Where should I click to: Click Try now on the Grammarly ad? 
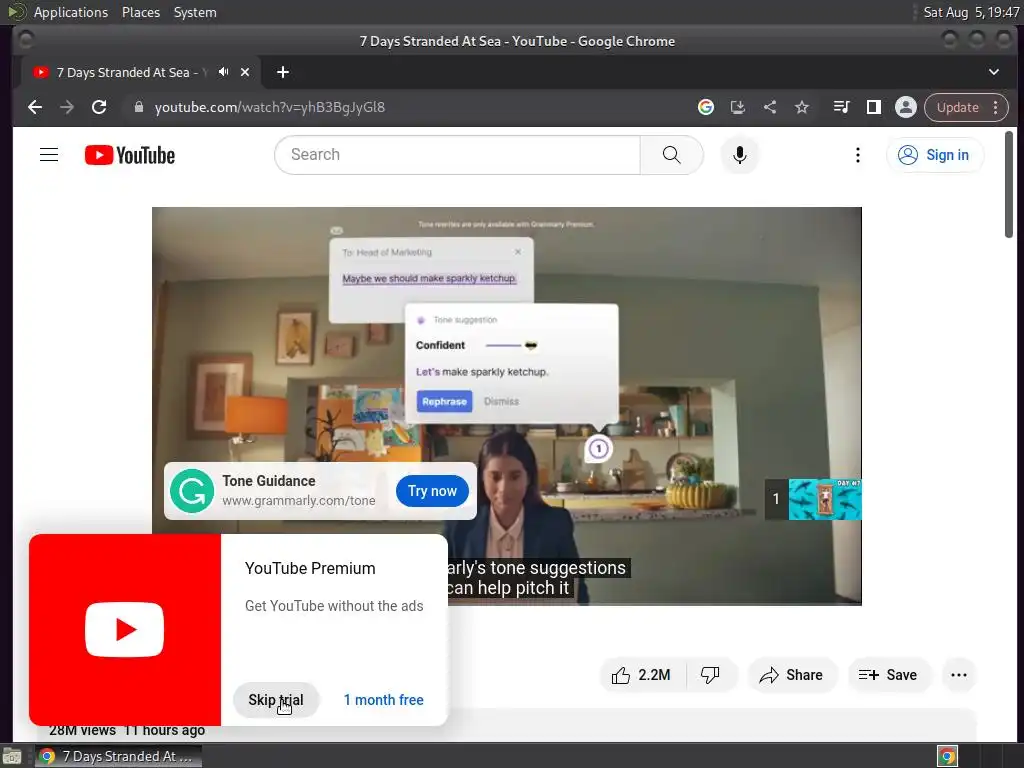coord(432,491)
